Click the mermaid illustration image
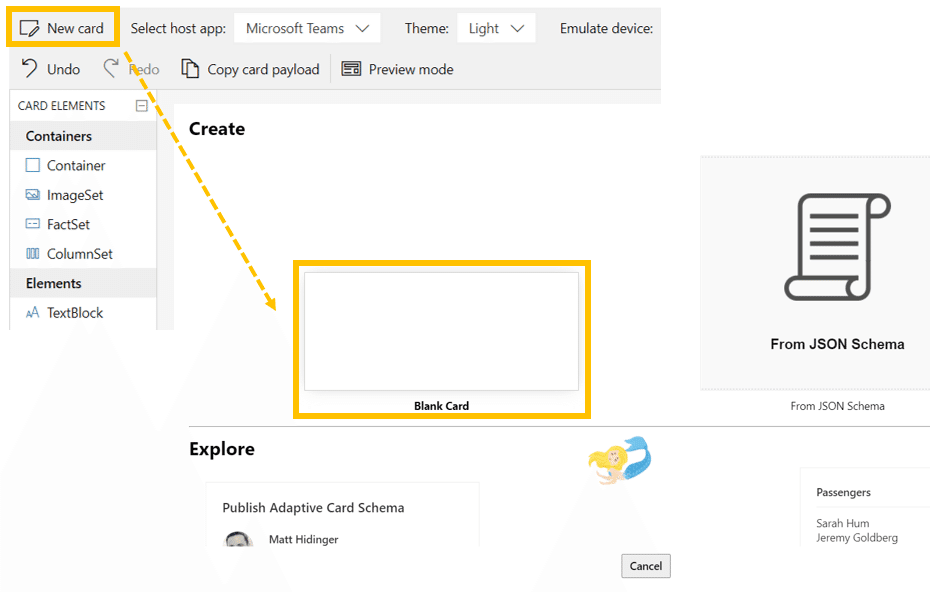 (x=620, y=461)
